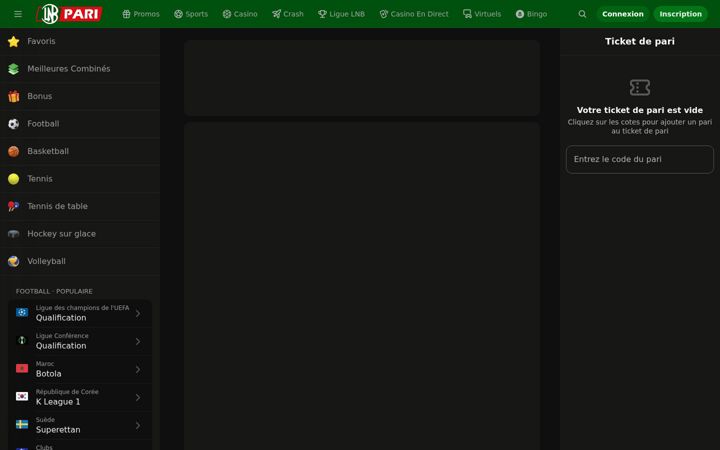Open Favoris in the sidebar

80,41
